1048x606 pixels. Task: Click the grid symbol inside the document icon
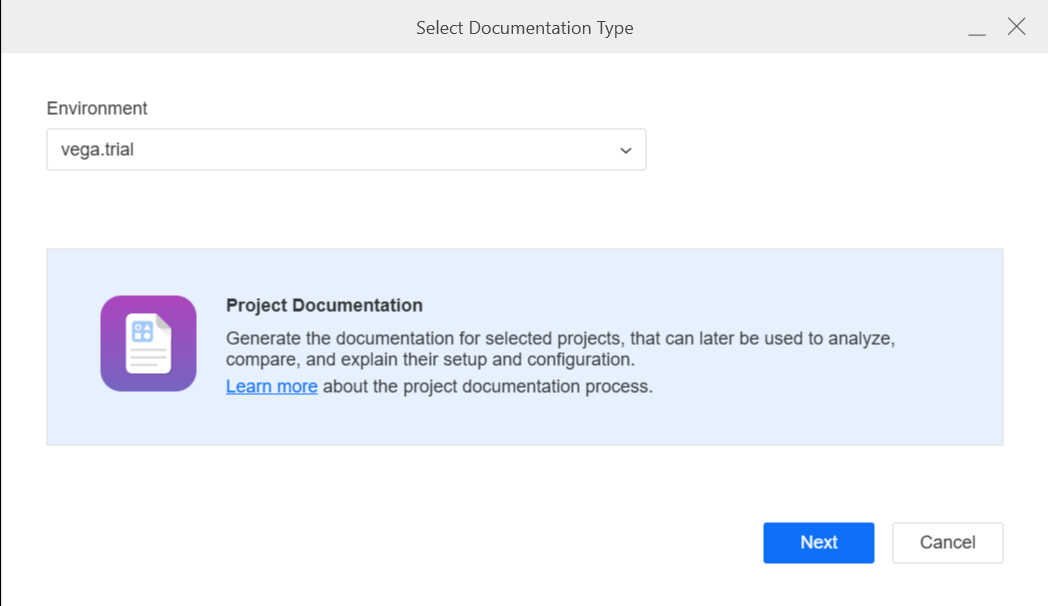[142, 332]
